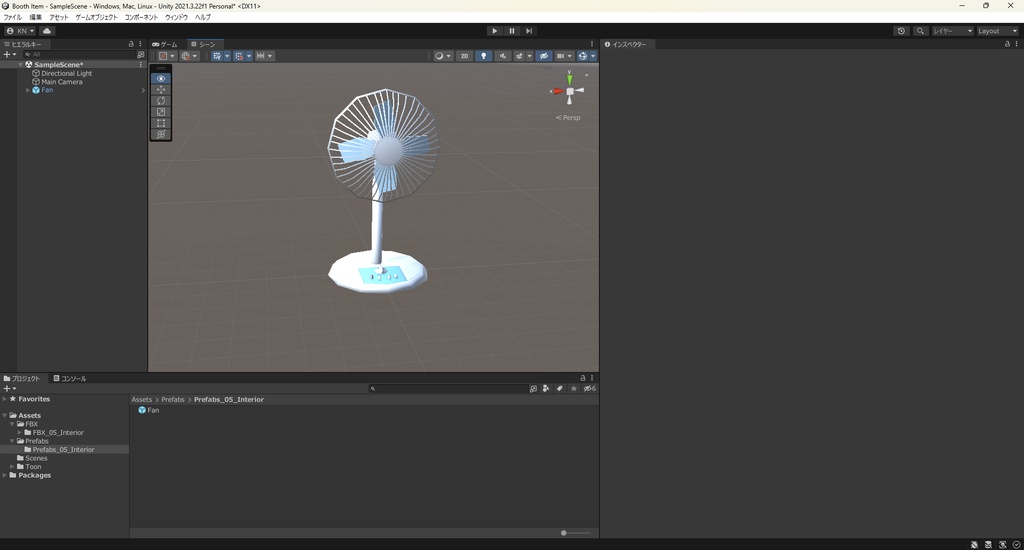Select the Scale tool in scene overlay
Viewport: 1024px width, 550px height.
[161, 112]
